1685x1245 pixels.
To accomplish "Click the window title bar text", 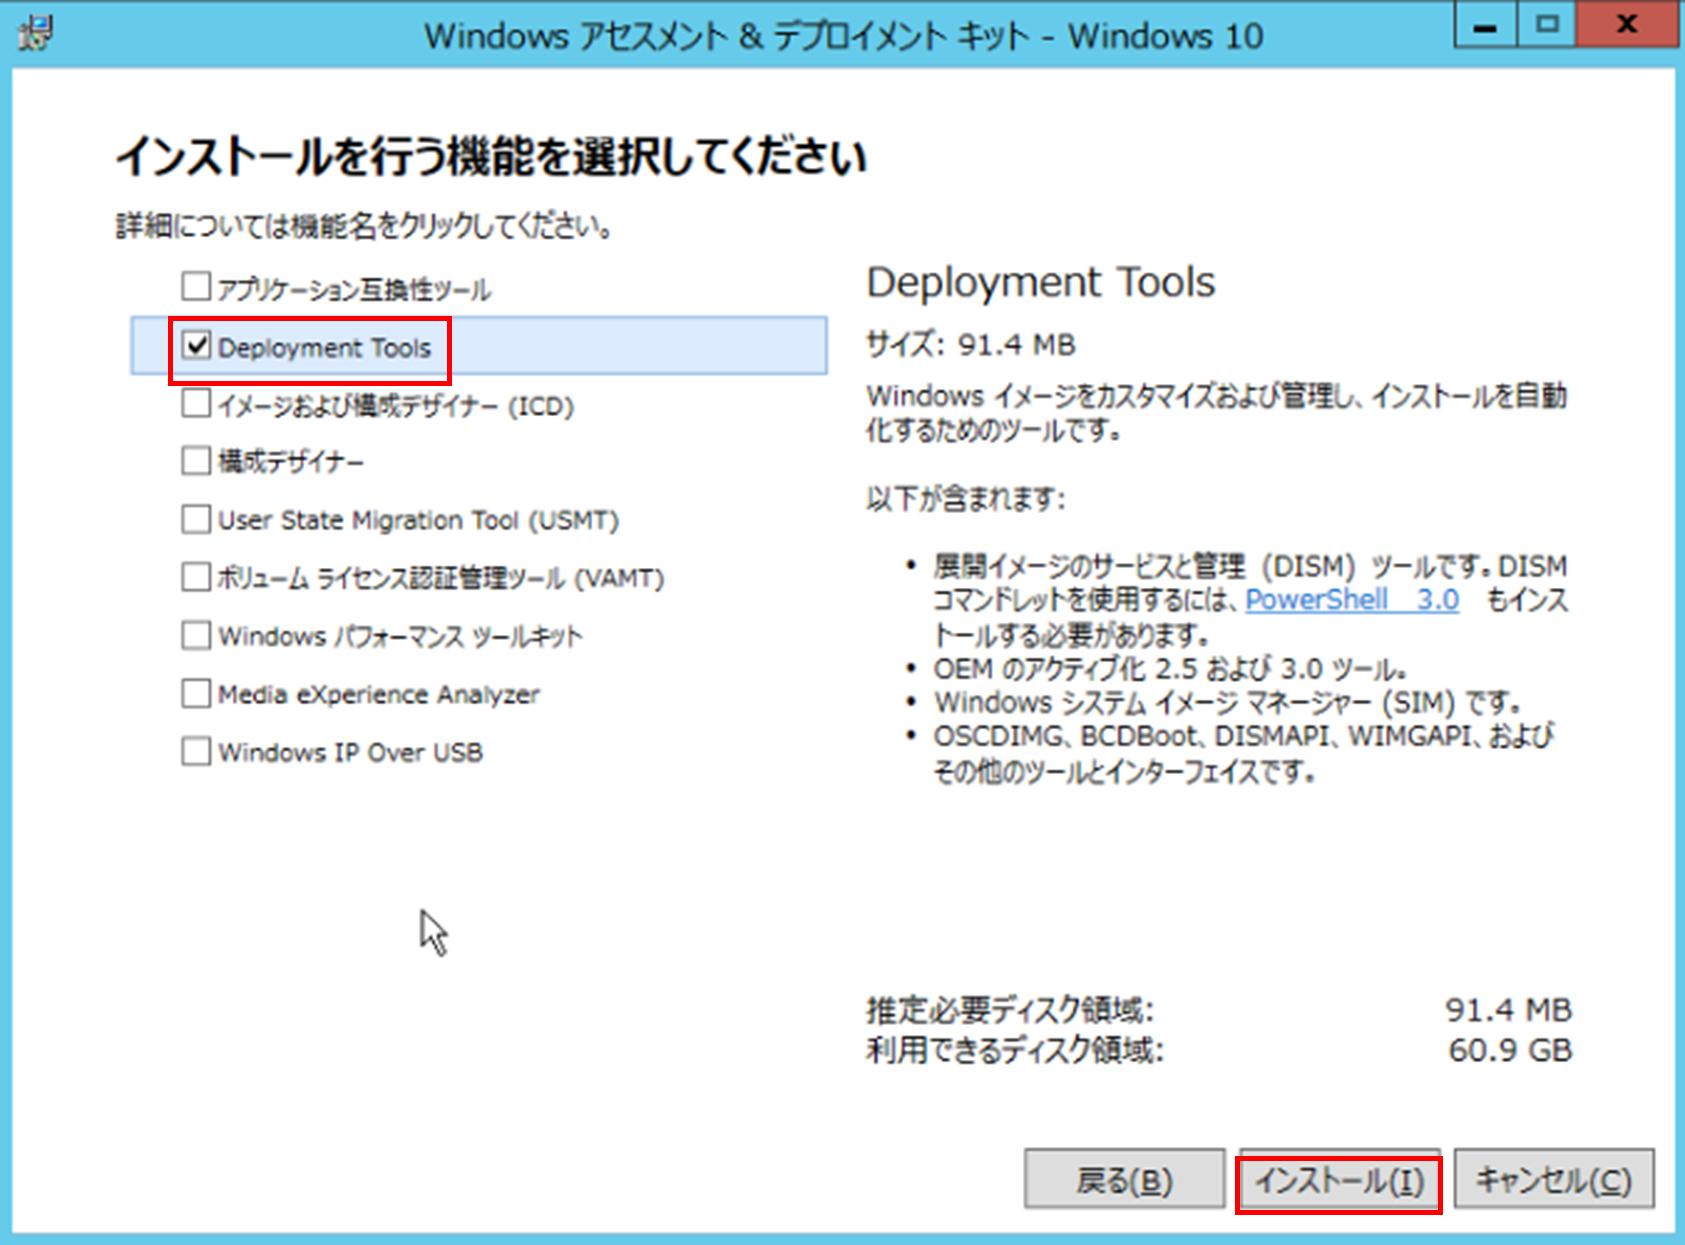I will coord(844,36).
